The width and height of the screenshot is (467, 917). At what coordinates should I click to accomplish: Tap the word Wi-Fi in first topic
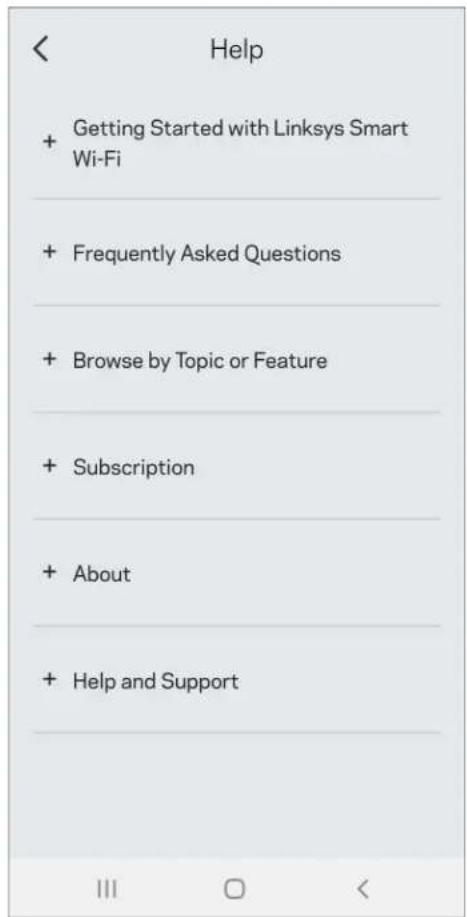click(x=96, y=159)
